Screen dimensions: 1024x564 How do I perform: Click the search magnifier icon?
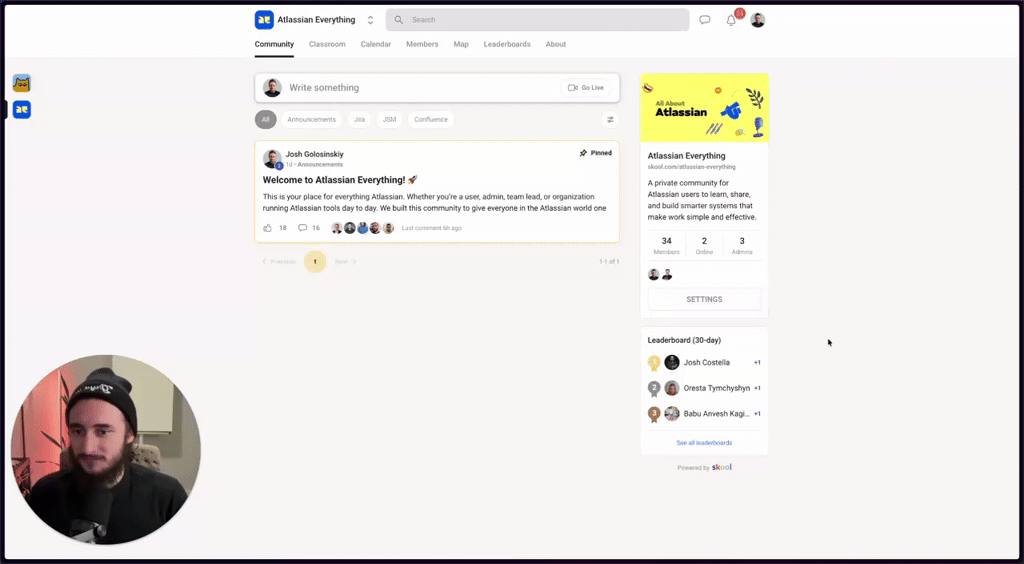coord(398,20)
